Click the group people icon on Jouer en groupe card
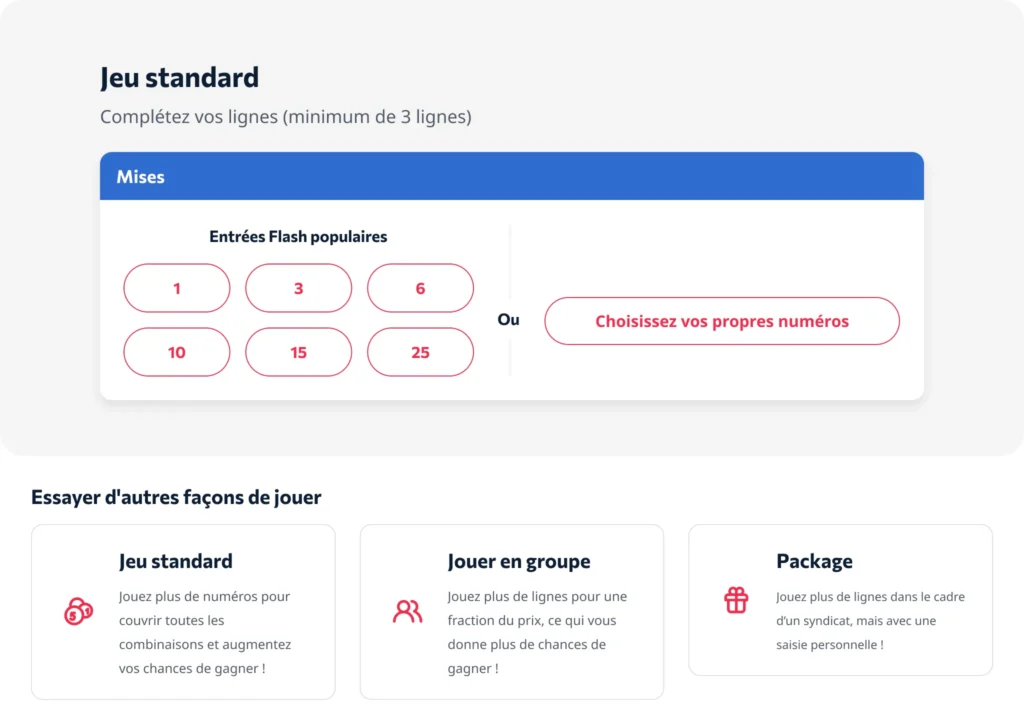The height and width of the screenshot is (728, 1024). click(407, 610)
